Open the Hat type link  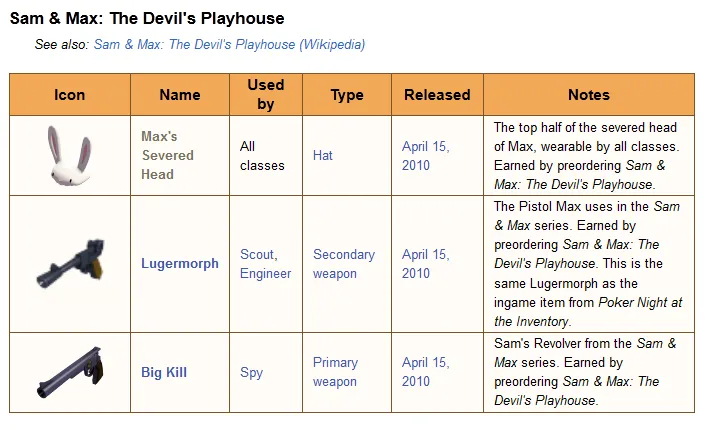pyautogui.click(x=323, y=156)
